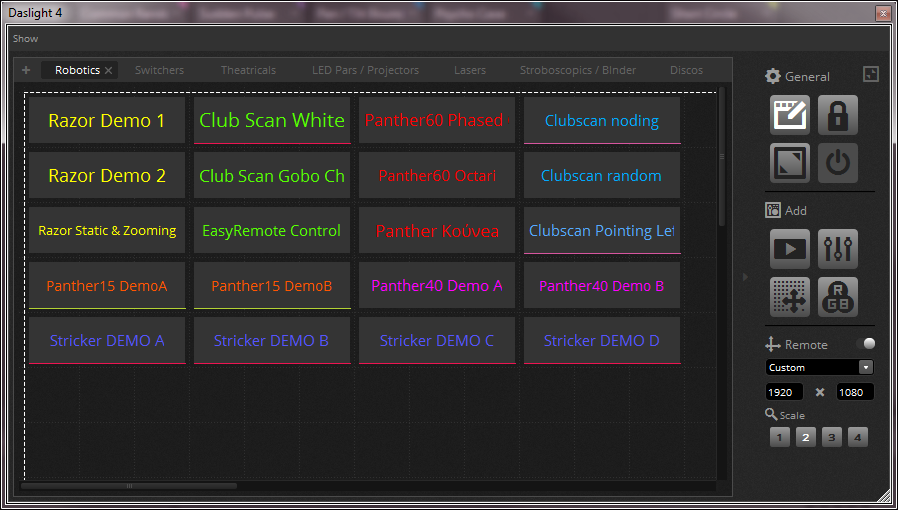The height and width of the screenshot is (510, 898).
Task: Trigger the Razor Demo 1 button
Action: [x=107, y=120]
